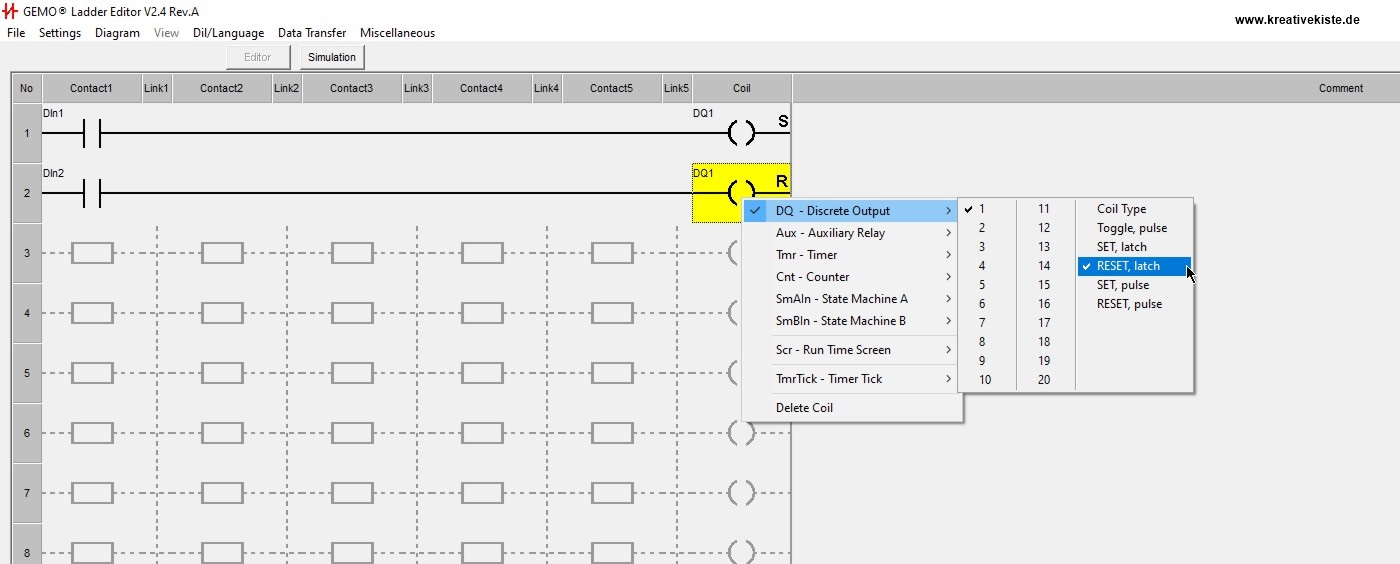Click empty Contact5 placeholder in row 5
This screenshot has height=564, width=1400.
[x=612, y=373]
